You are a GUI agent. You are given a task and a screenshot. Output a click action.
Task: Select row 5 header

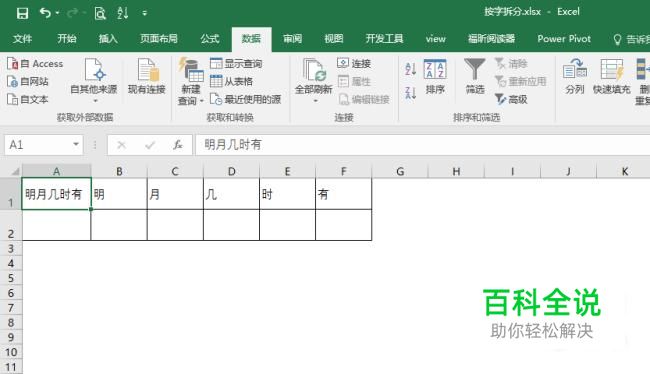(x=11, y=278)
